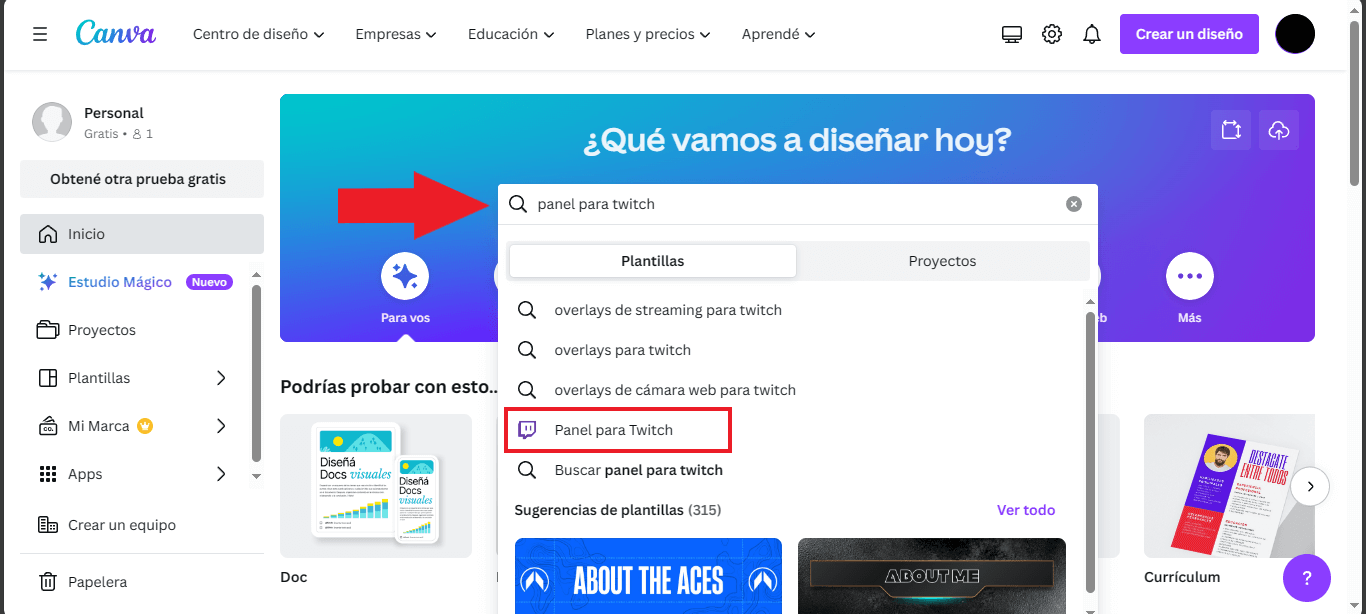The height and width of the screenshot is (614, 1366).
Task: Select the Para vos sparkle icon
Action: click(405, 276)
